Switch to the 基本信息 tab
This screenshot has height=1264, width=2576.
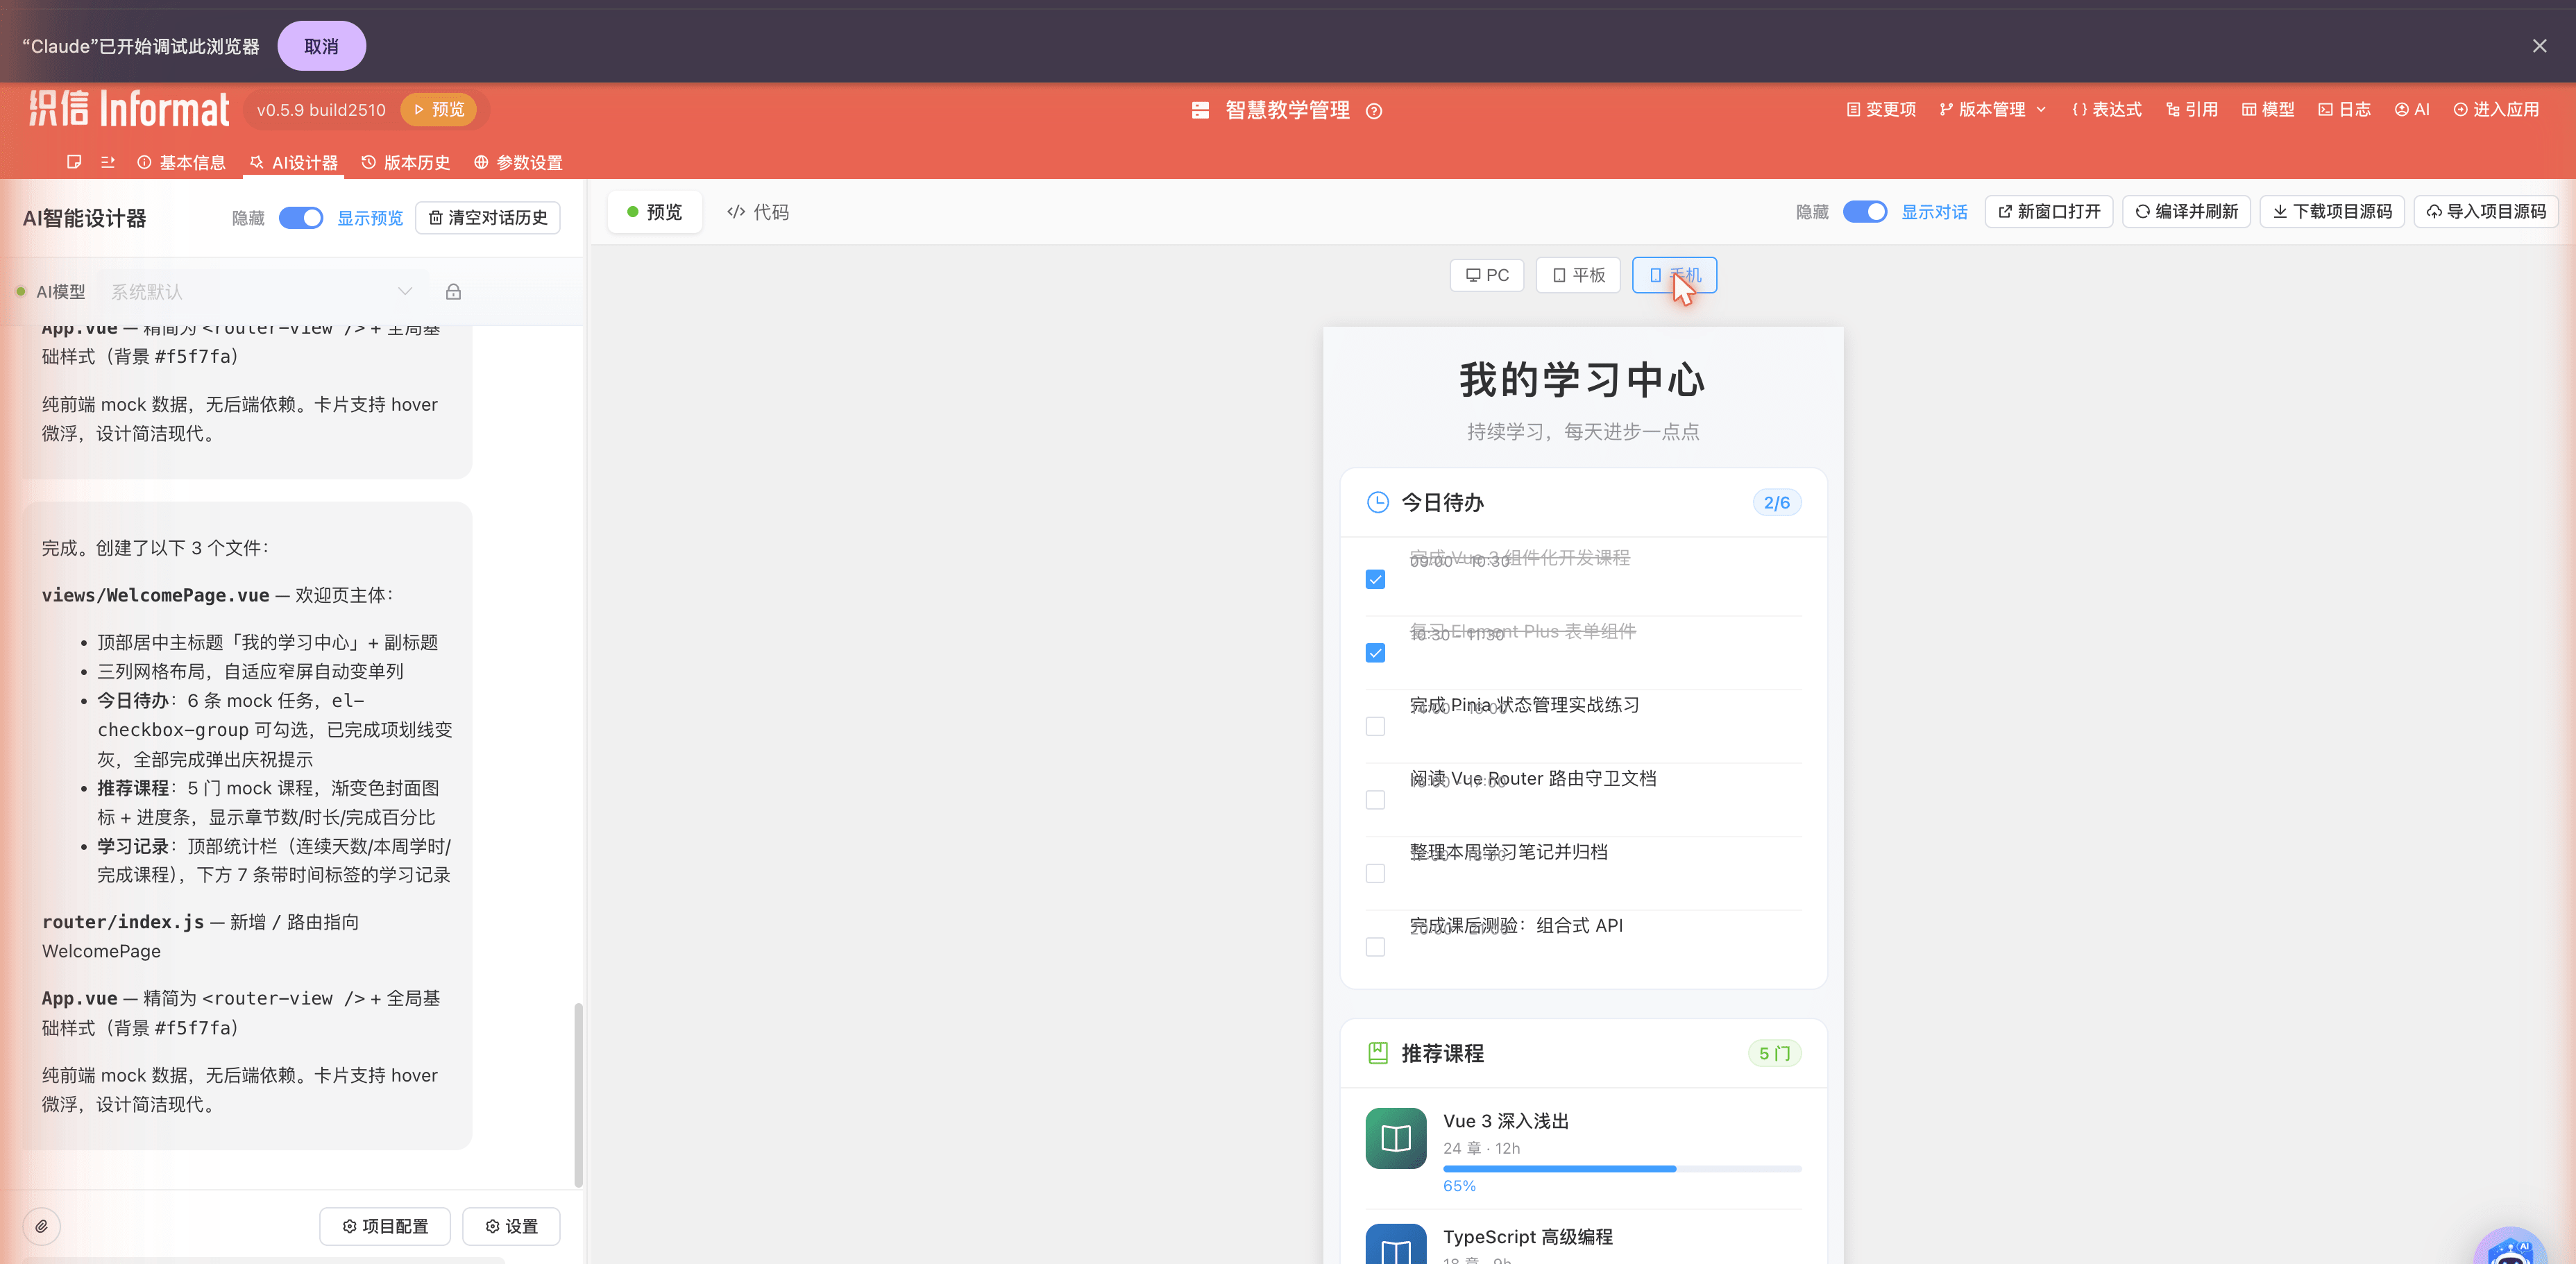click(181, 163)
